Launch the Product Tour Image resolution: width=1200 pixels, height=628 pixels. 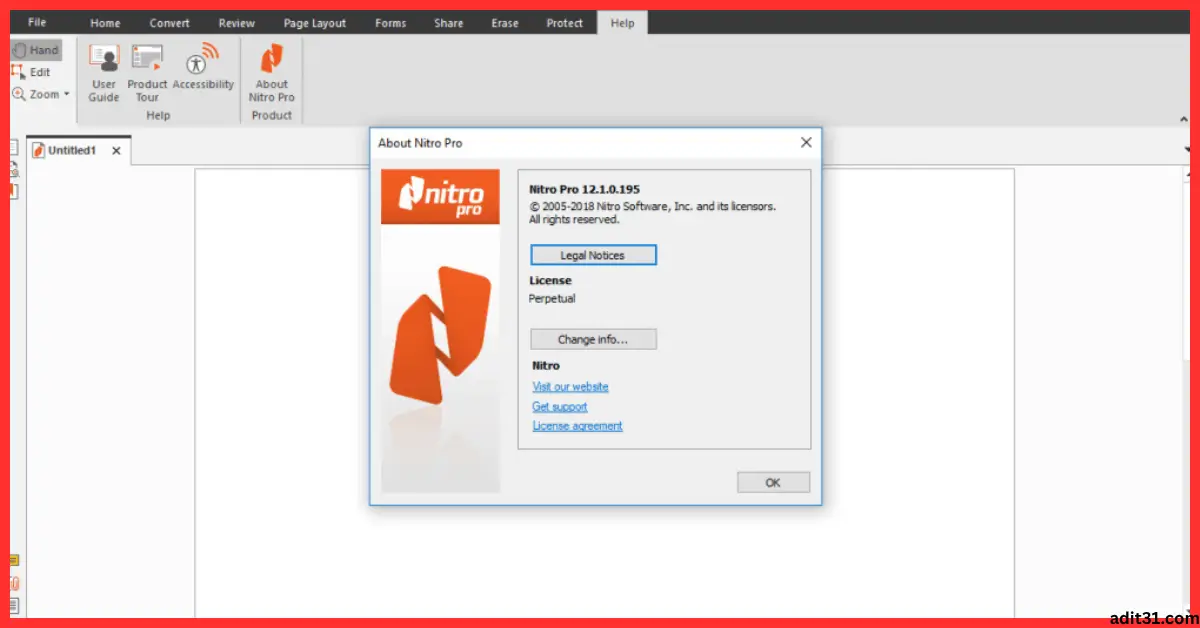tap(147, 72)
